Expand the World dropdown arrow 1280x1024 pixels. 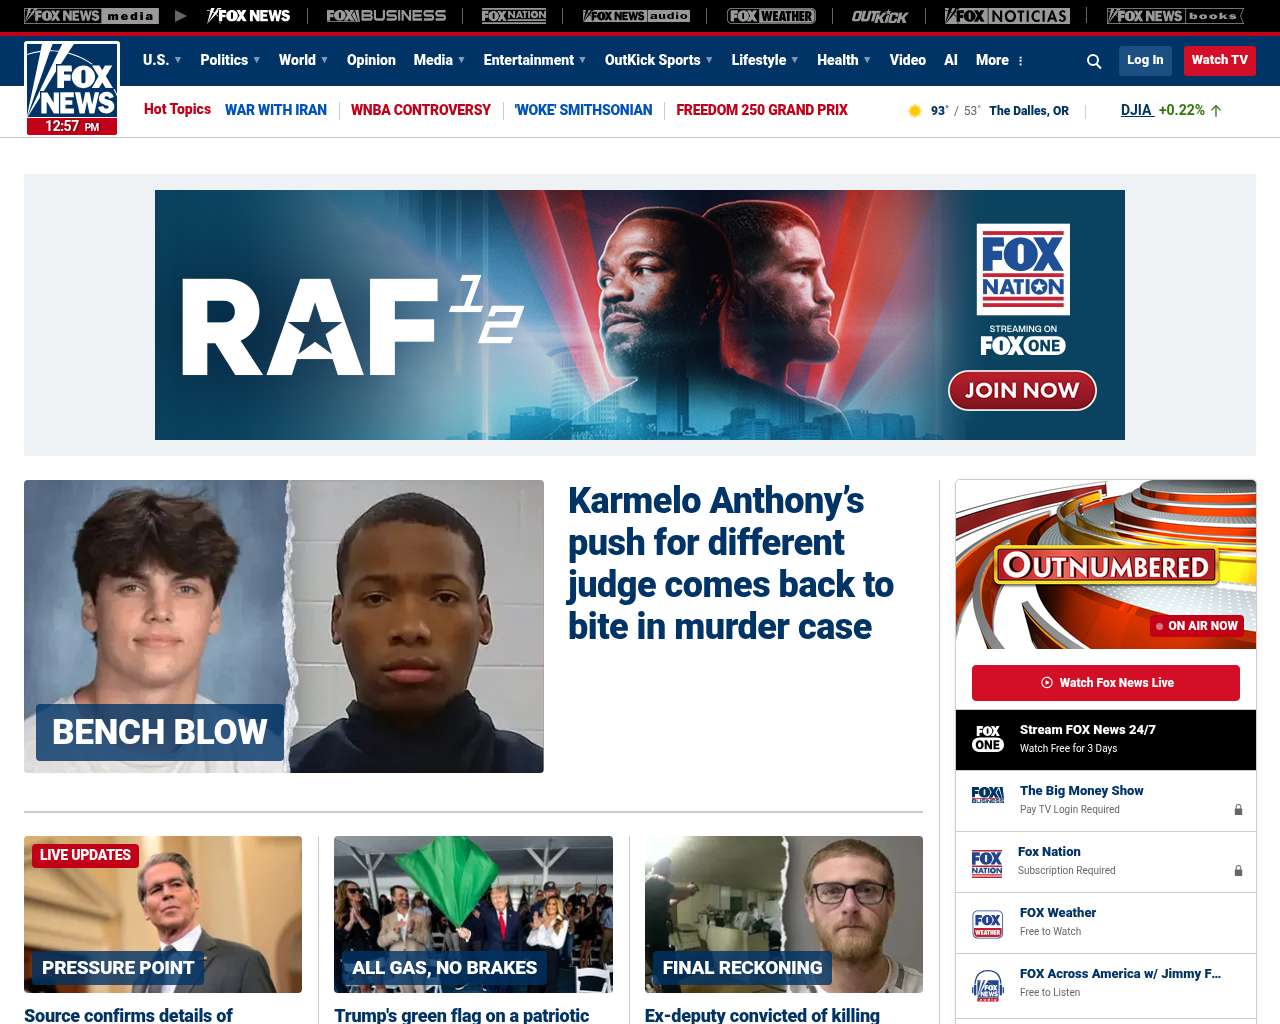(x=324, y=60)
